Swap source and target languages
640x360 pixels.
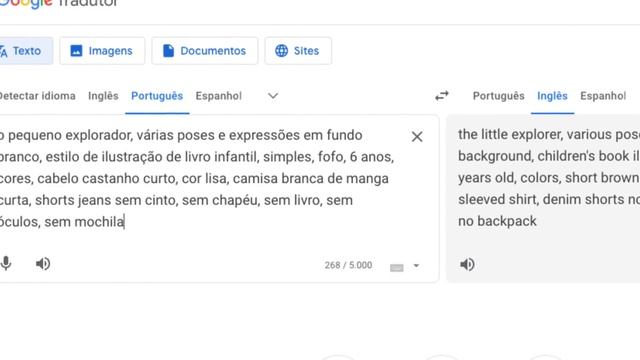pos(442,96)
